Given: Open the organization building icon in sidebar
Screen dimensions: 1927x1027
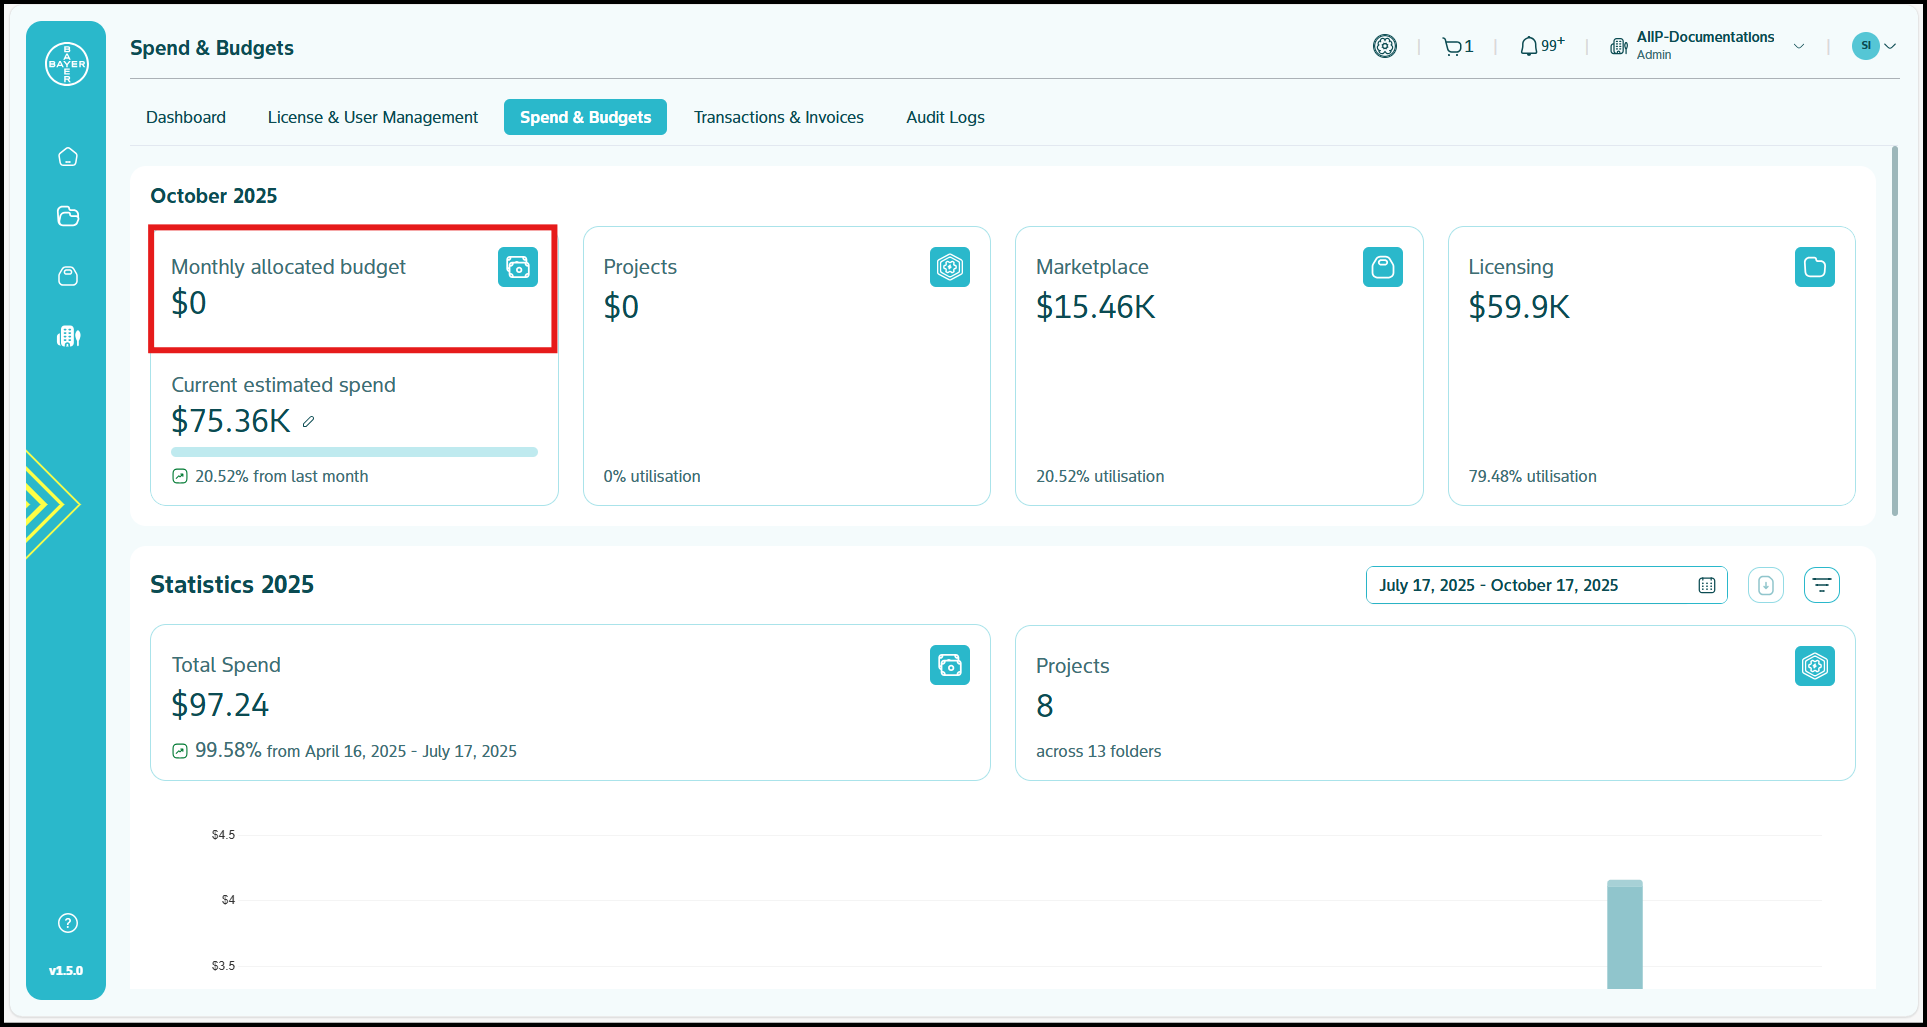Looking at the screenshot, I should [x=68, y=336].
